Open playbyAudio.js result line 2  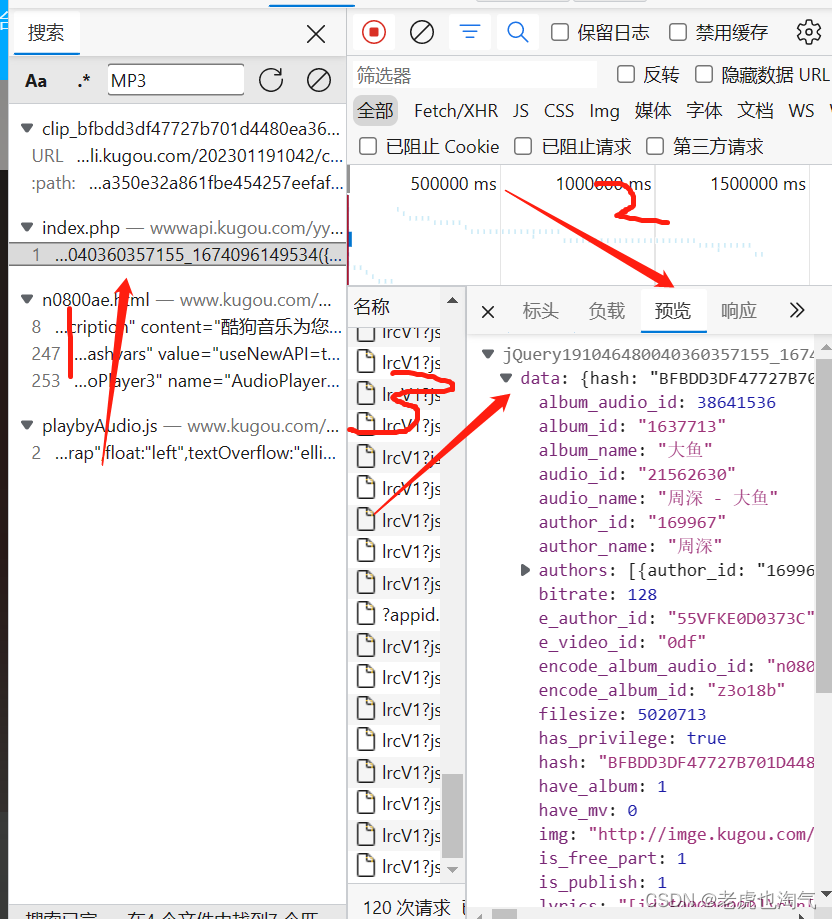(x=178, y=452)
